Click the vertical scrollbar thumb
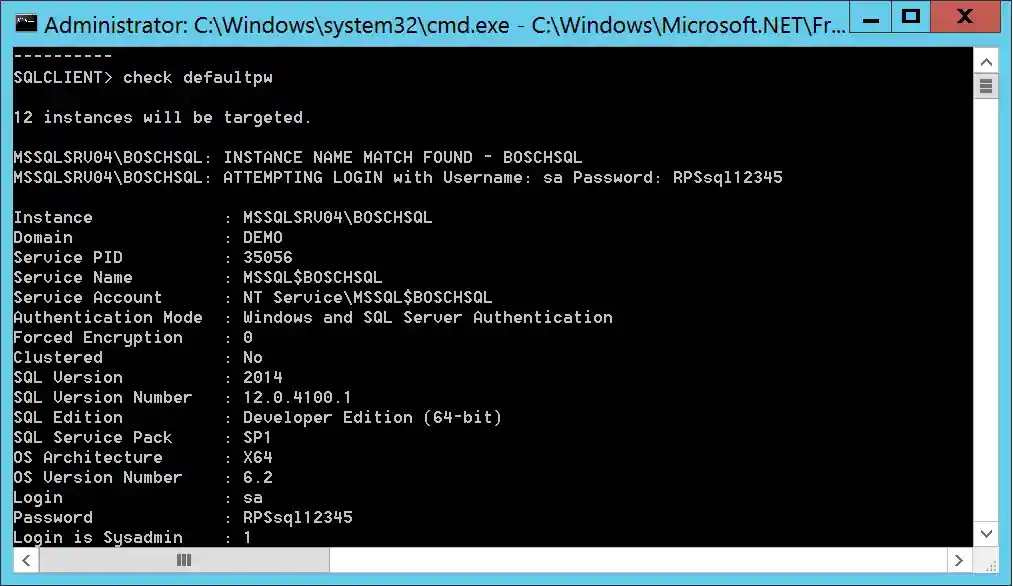Viewport: 1013px width, 586px height. pyautogui.click(x=985, y=87)
